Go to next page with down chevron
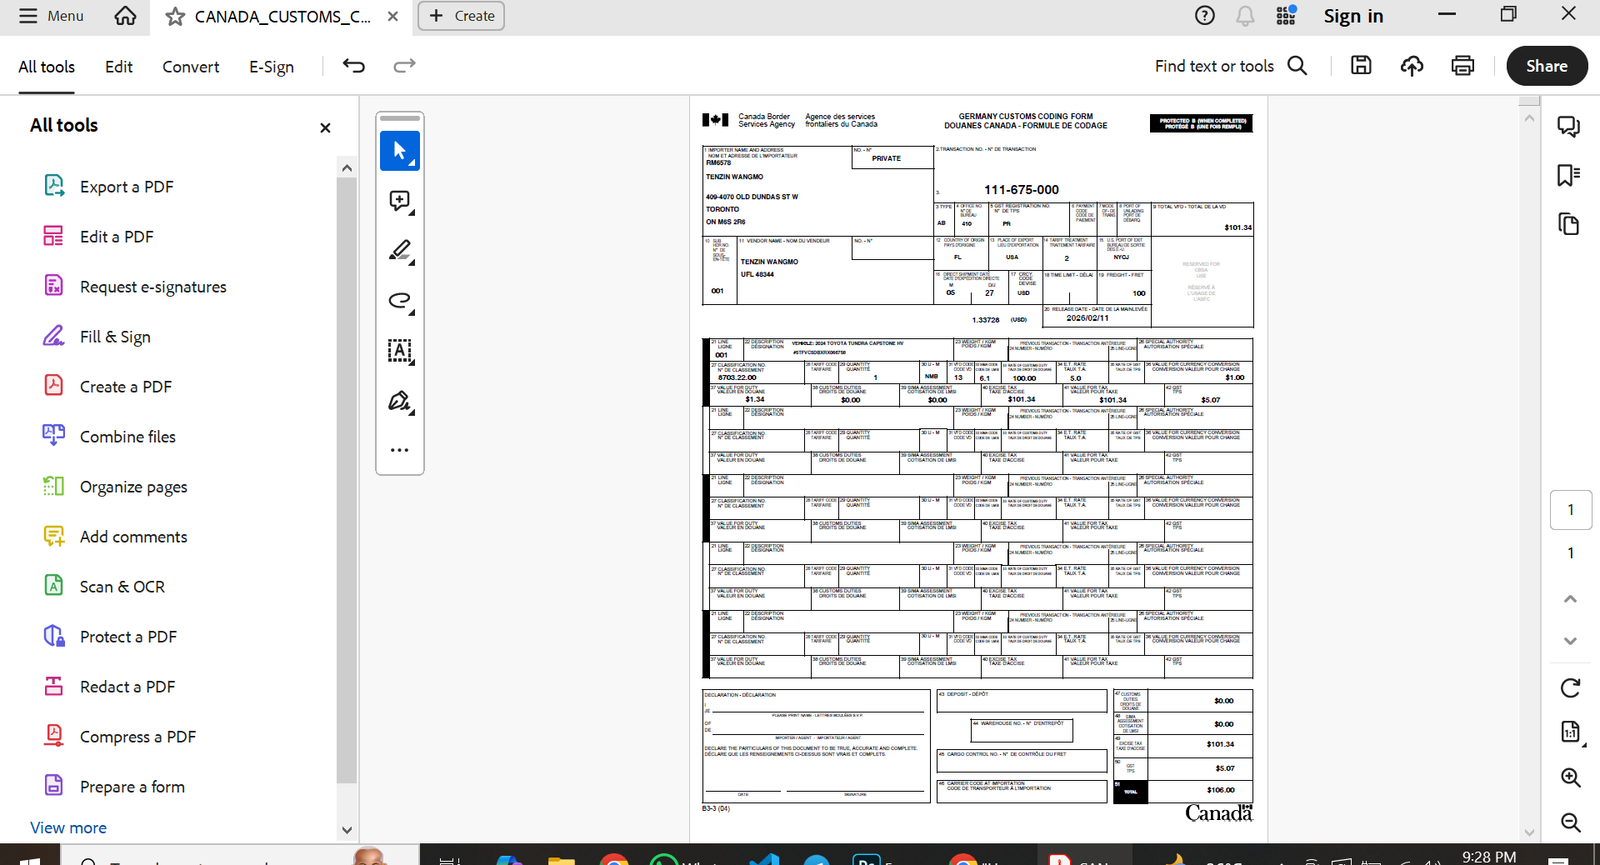This screenshot has width=1600, height=865. [x=1570, y=641]
